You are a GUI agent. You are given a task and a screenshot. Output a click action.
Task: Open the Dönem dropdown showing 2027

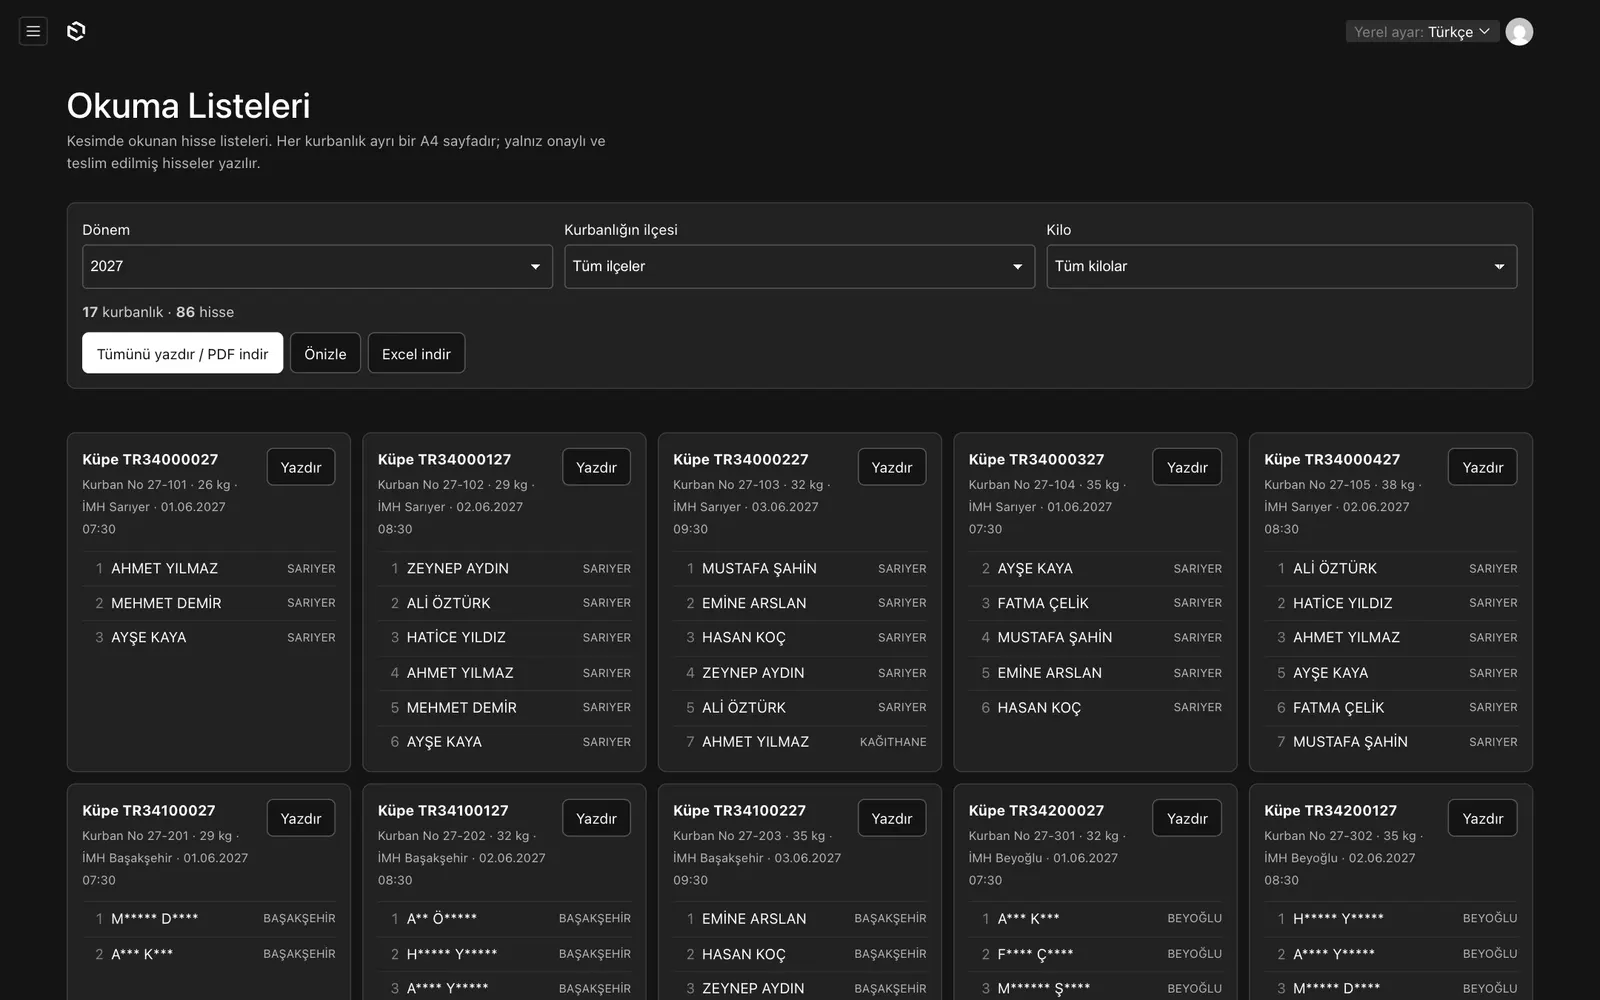pos(317,267)
